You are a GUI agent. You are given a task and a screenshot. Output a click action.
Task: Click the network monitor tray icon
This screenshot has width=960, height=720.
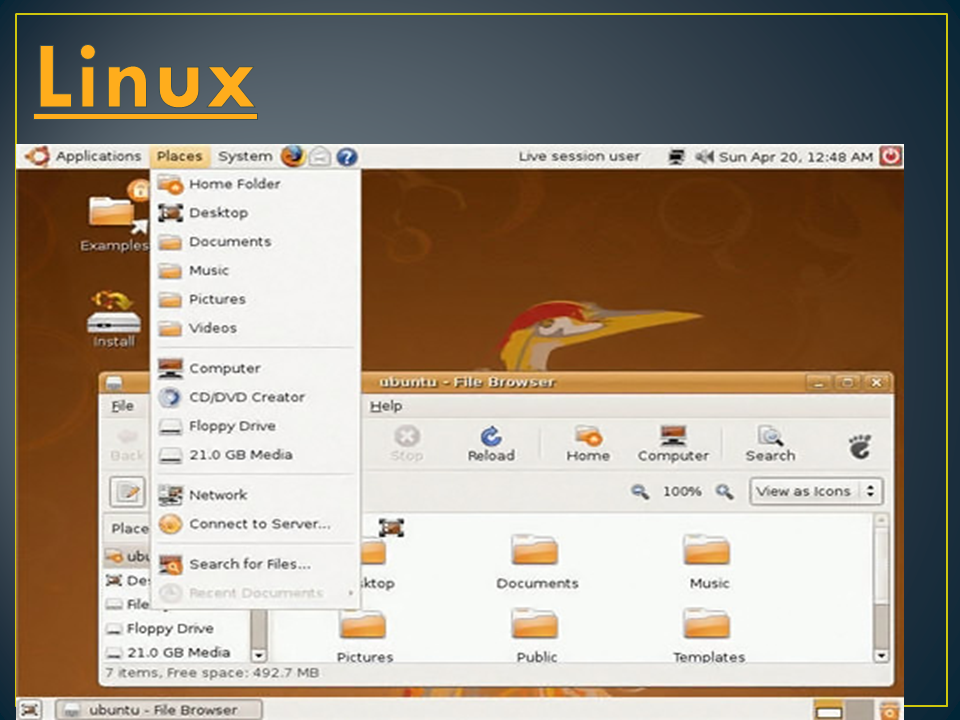pyautogui.click(x=676, y=157)
